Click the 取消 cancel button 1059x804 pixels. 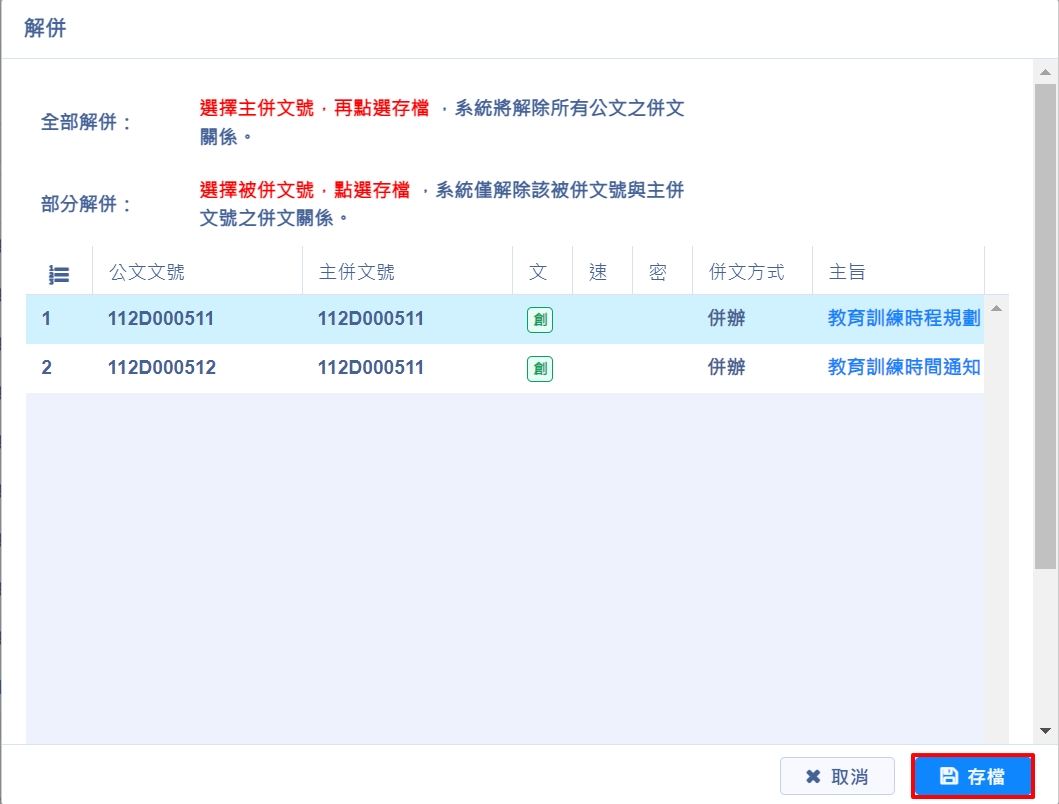click(837, 776)
